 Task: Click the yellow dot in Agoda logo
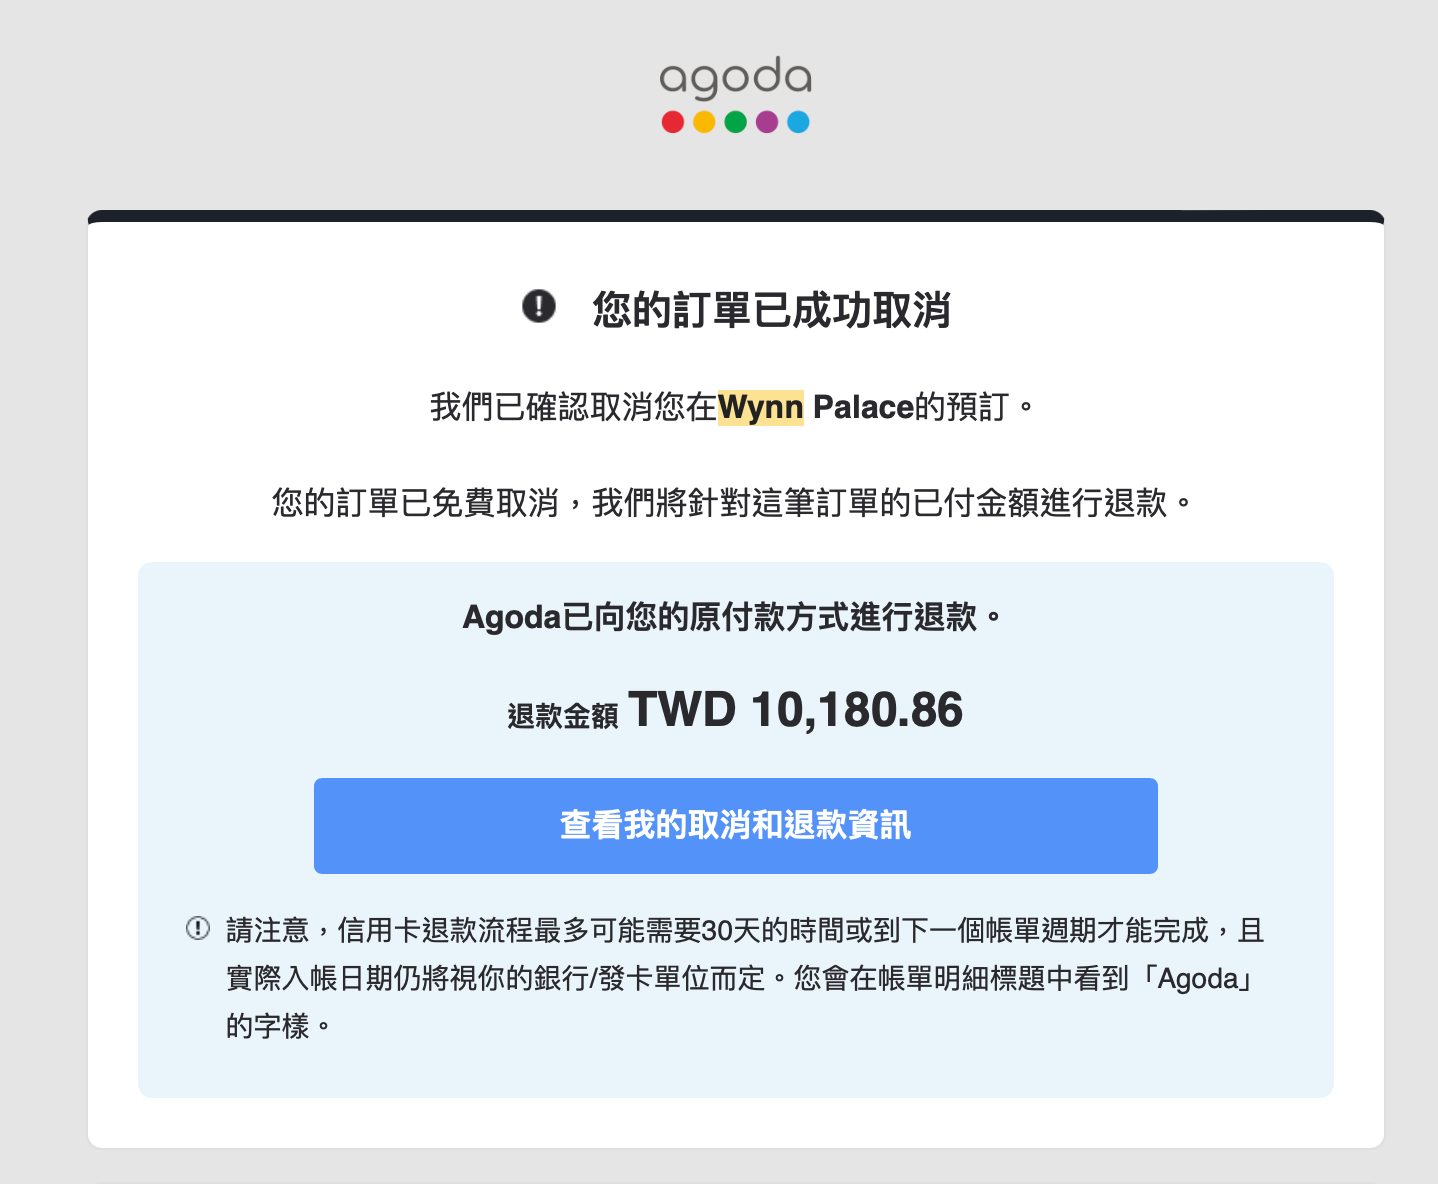pos(704,122)
